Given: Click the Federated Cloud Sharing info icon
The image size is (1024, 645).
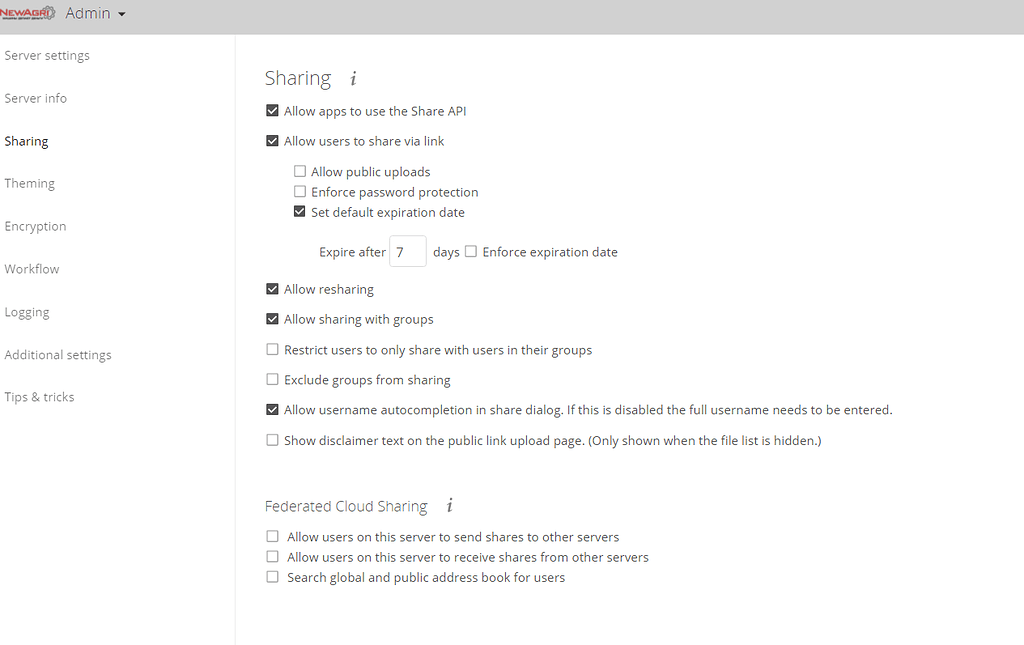Looking at the screenshot, I should pos(448,506).
